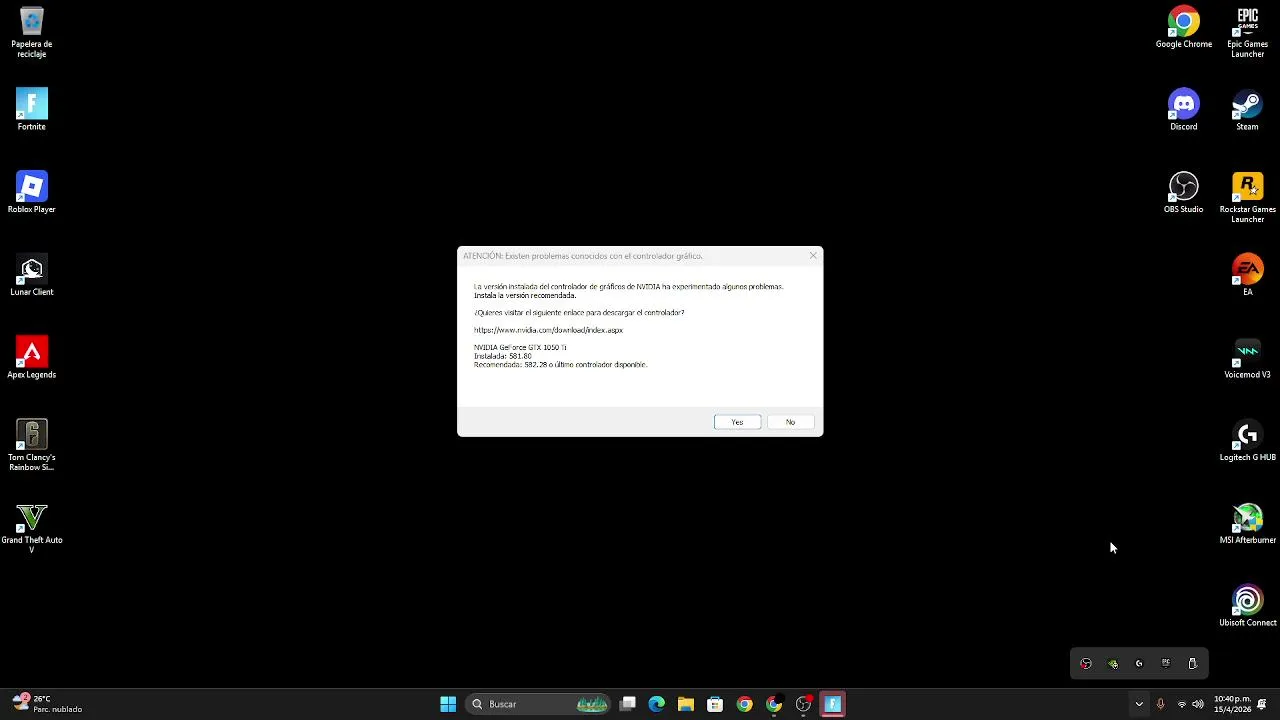The image size is (1280, 720).
Task: Open volume control speaker icon
Action: pyautogui.click(x=1198, y=704)
